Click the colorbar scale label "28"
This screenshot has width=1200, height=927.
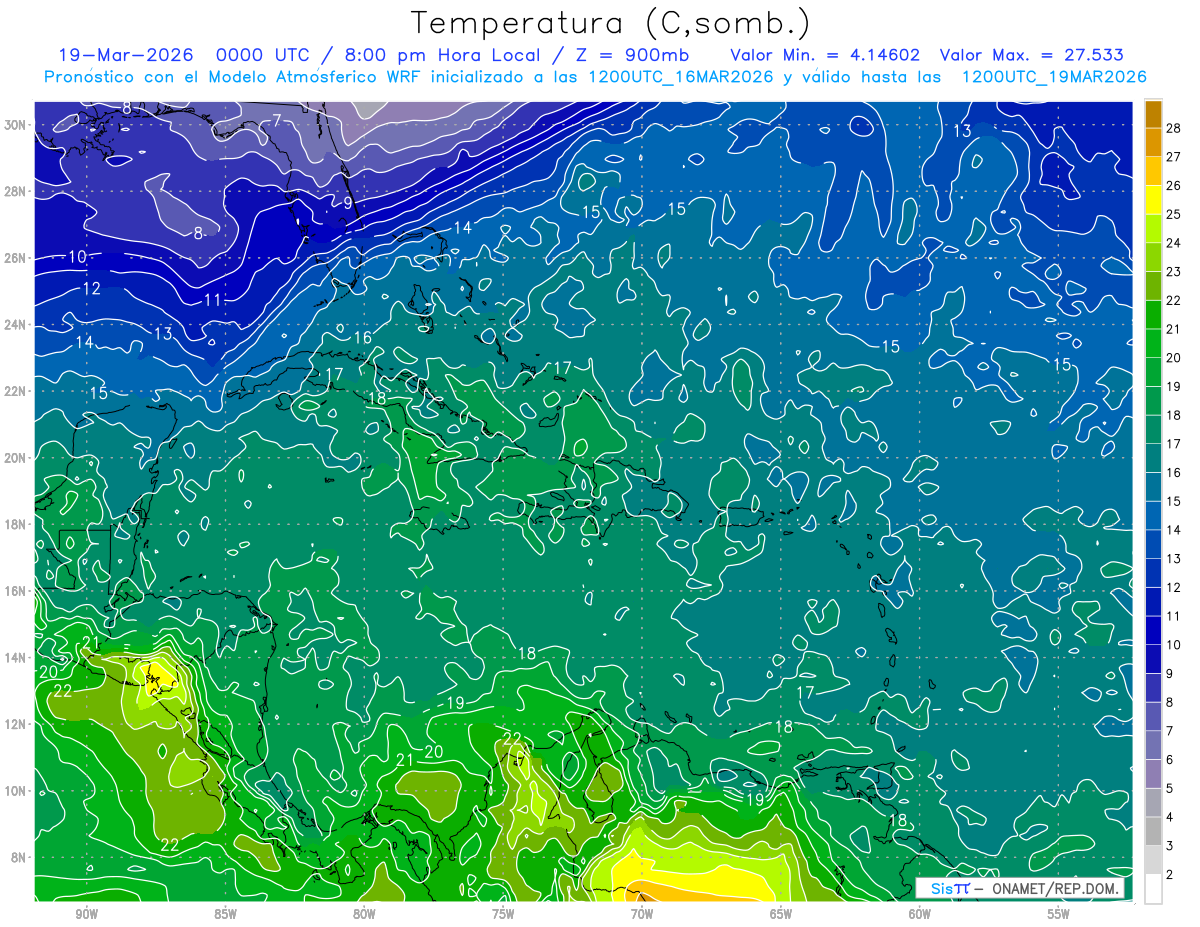point(1173,128)
